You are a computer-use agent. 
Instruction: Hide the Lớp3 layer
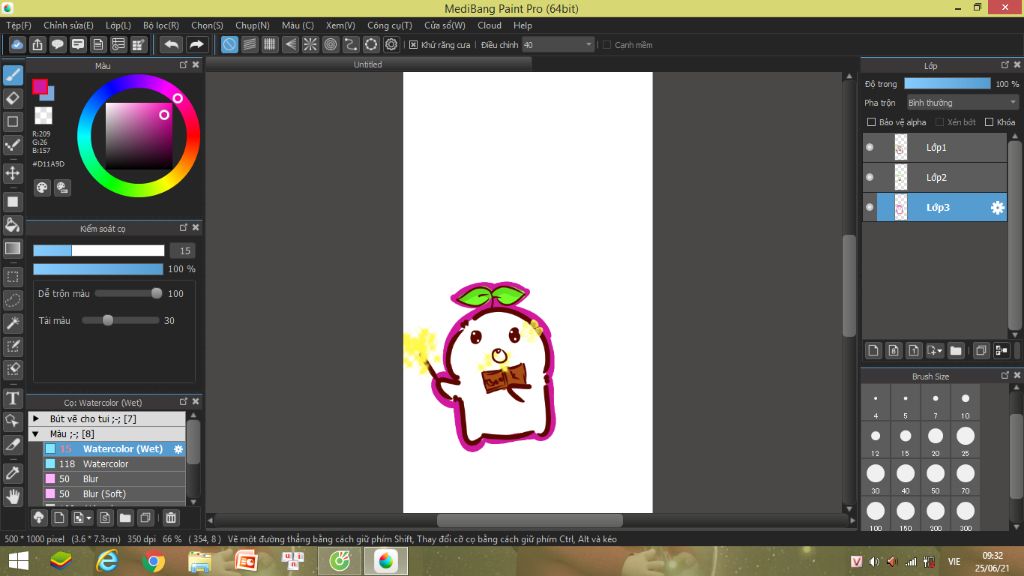870,208
